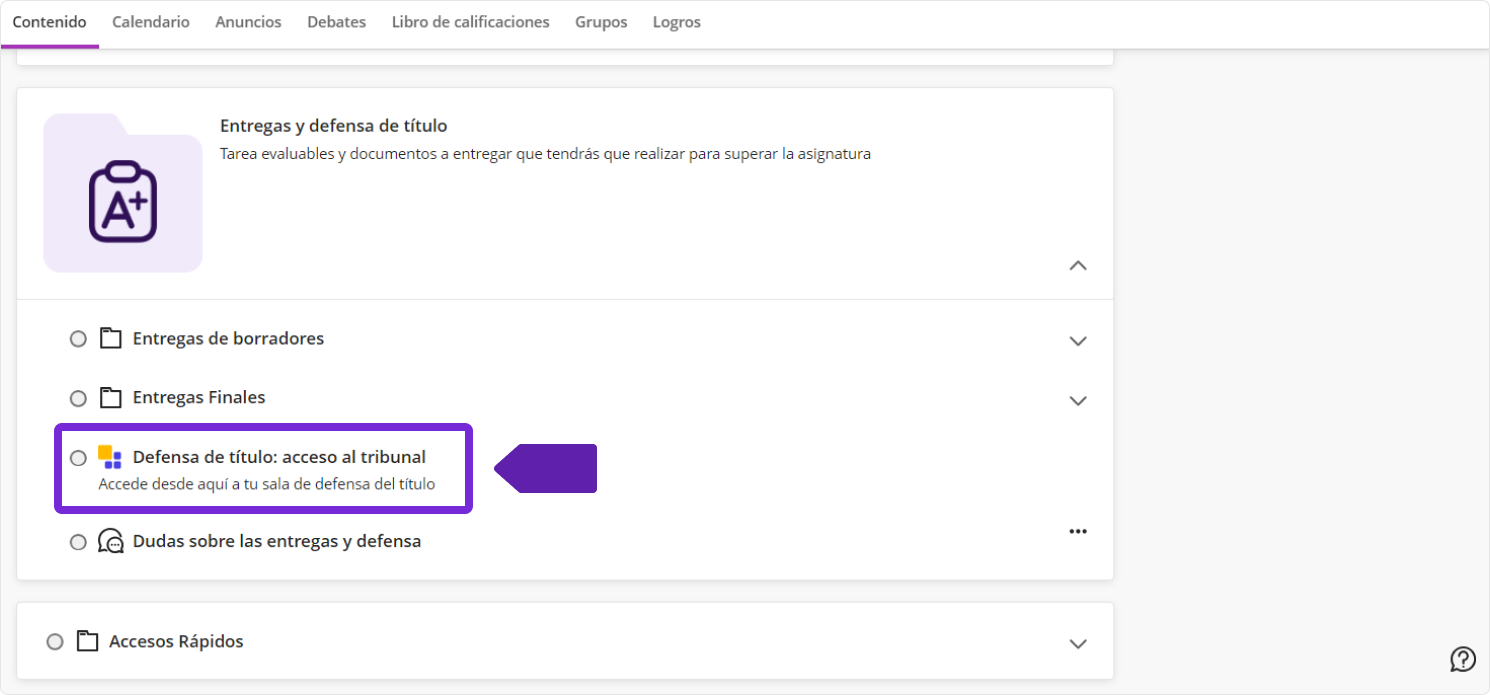The height and width of the screenshot is (695, 1490).
Task: Open the three-dots options menu for Dudas
Action: pos(1077,531)
